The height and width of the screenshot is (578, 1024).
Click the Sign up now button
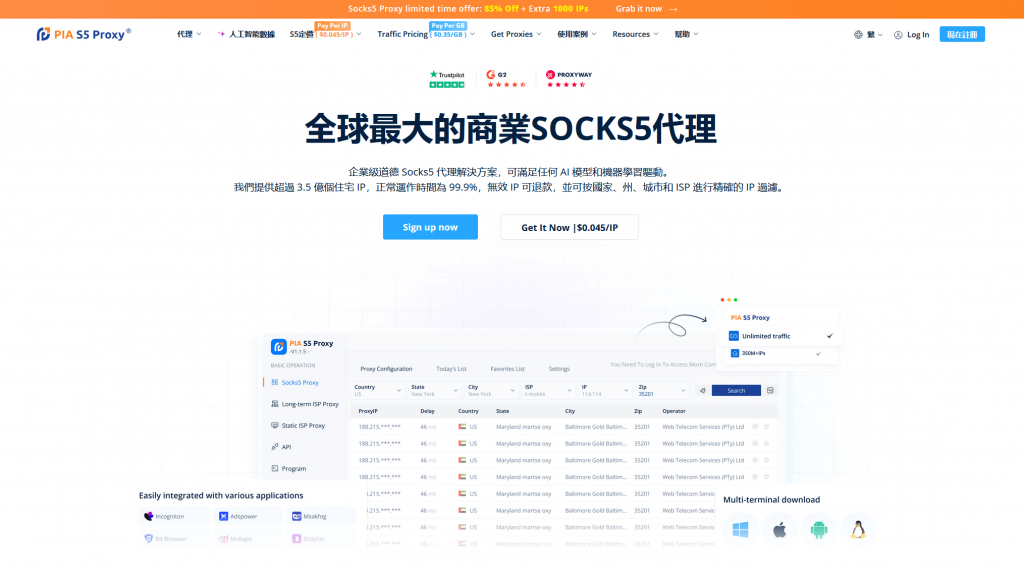click(430, 227)
